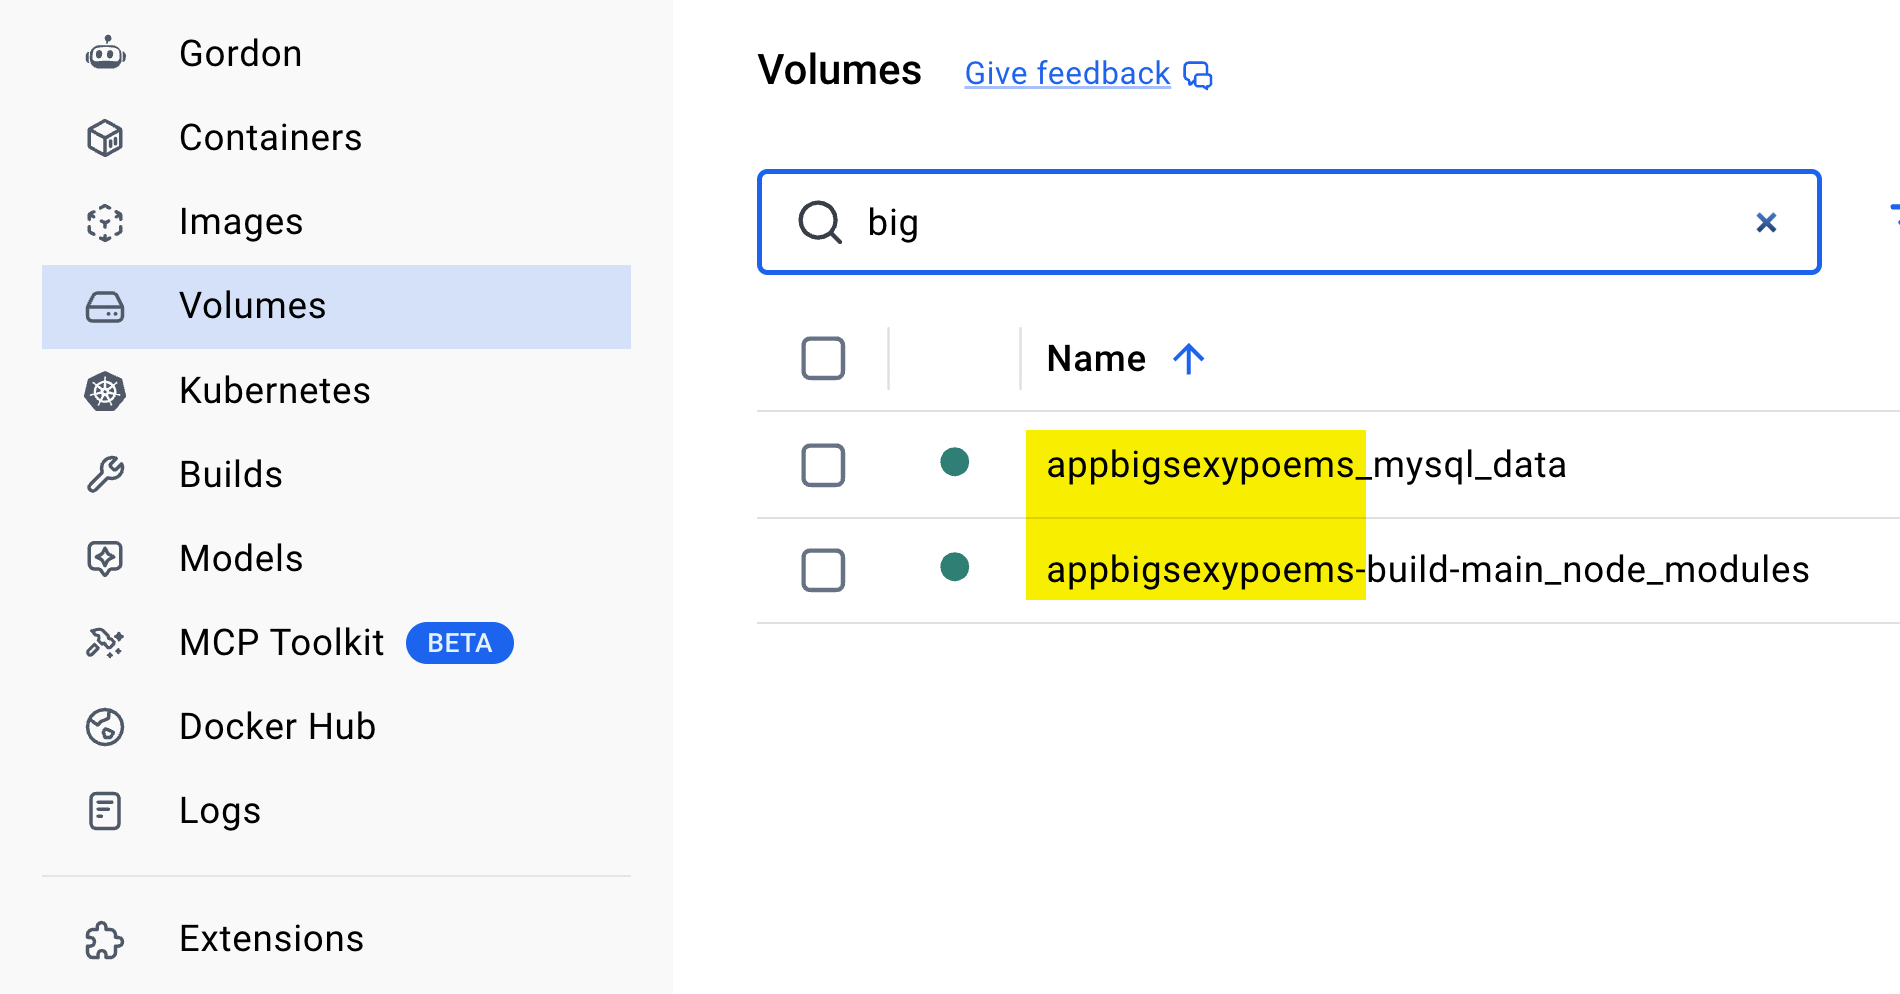Image resolution: width=1900 pixels, height=994 pixels.
Task: Open the Logs section
Action: [x=336, y=811]
